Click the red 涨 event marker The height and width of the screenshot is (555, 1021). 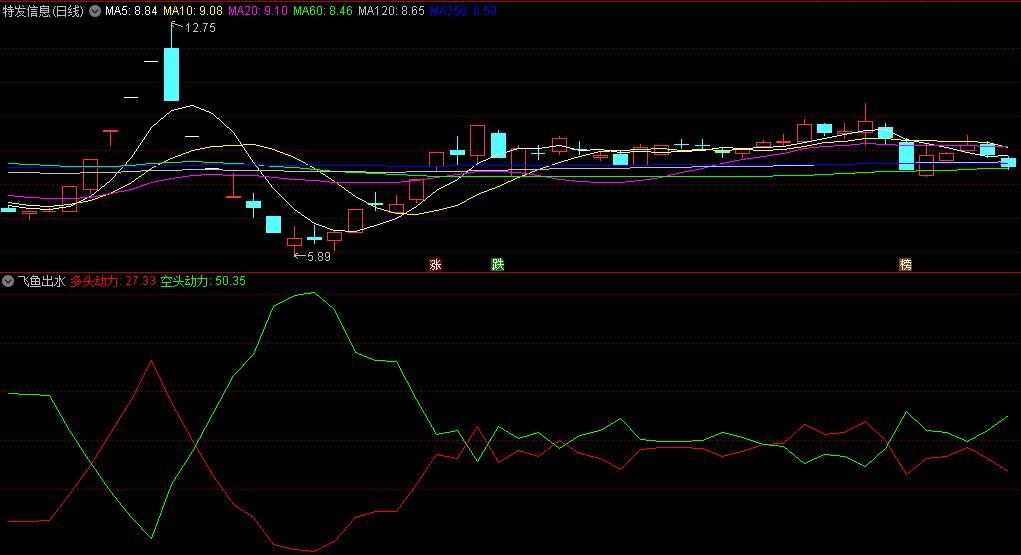click(435, 265)
